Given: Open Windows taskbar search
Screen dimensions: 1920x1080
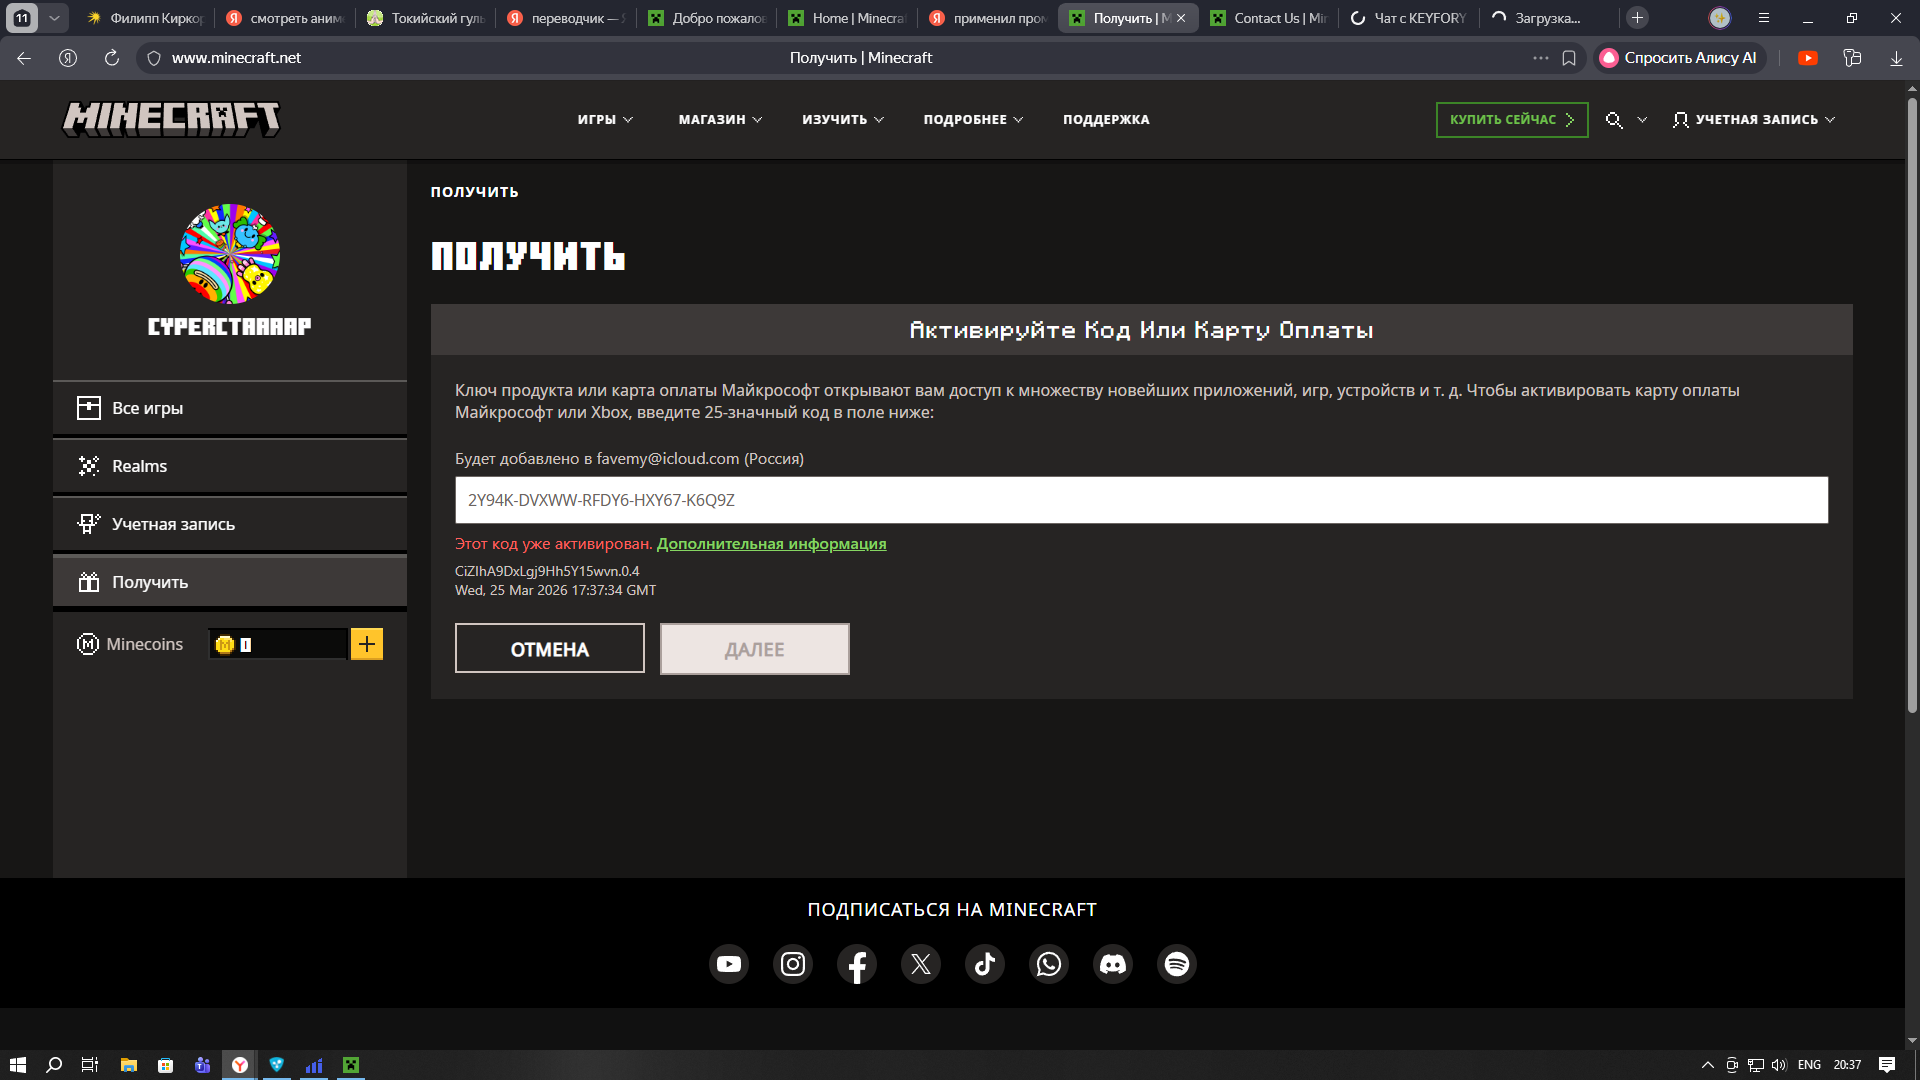Looking at the screenshot, I should click(54, 1065).
